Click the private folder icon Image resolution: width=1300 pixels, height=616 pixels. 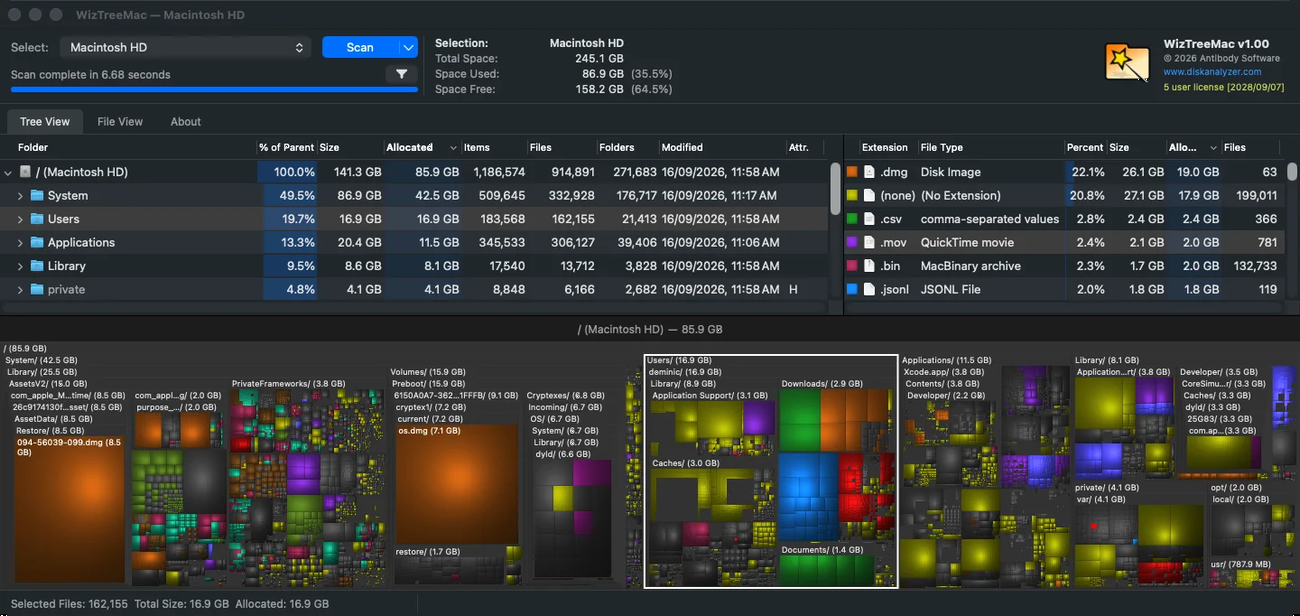37,289
